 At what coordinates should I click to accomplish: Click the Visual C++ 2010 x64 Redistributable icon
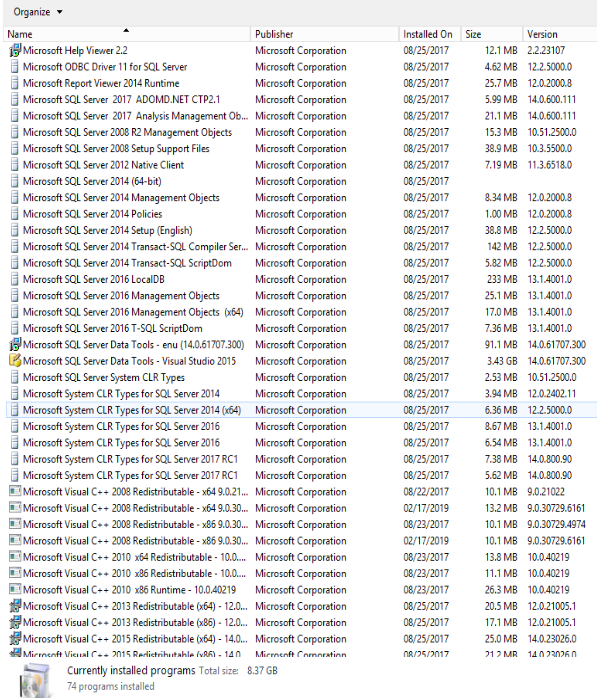15,557
